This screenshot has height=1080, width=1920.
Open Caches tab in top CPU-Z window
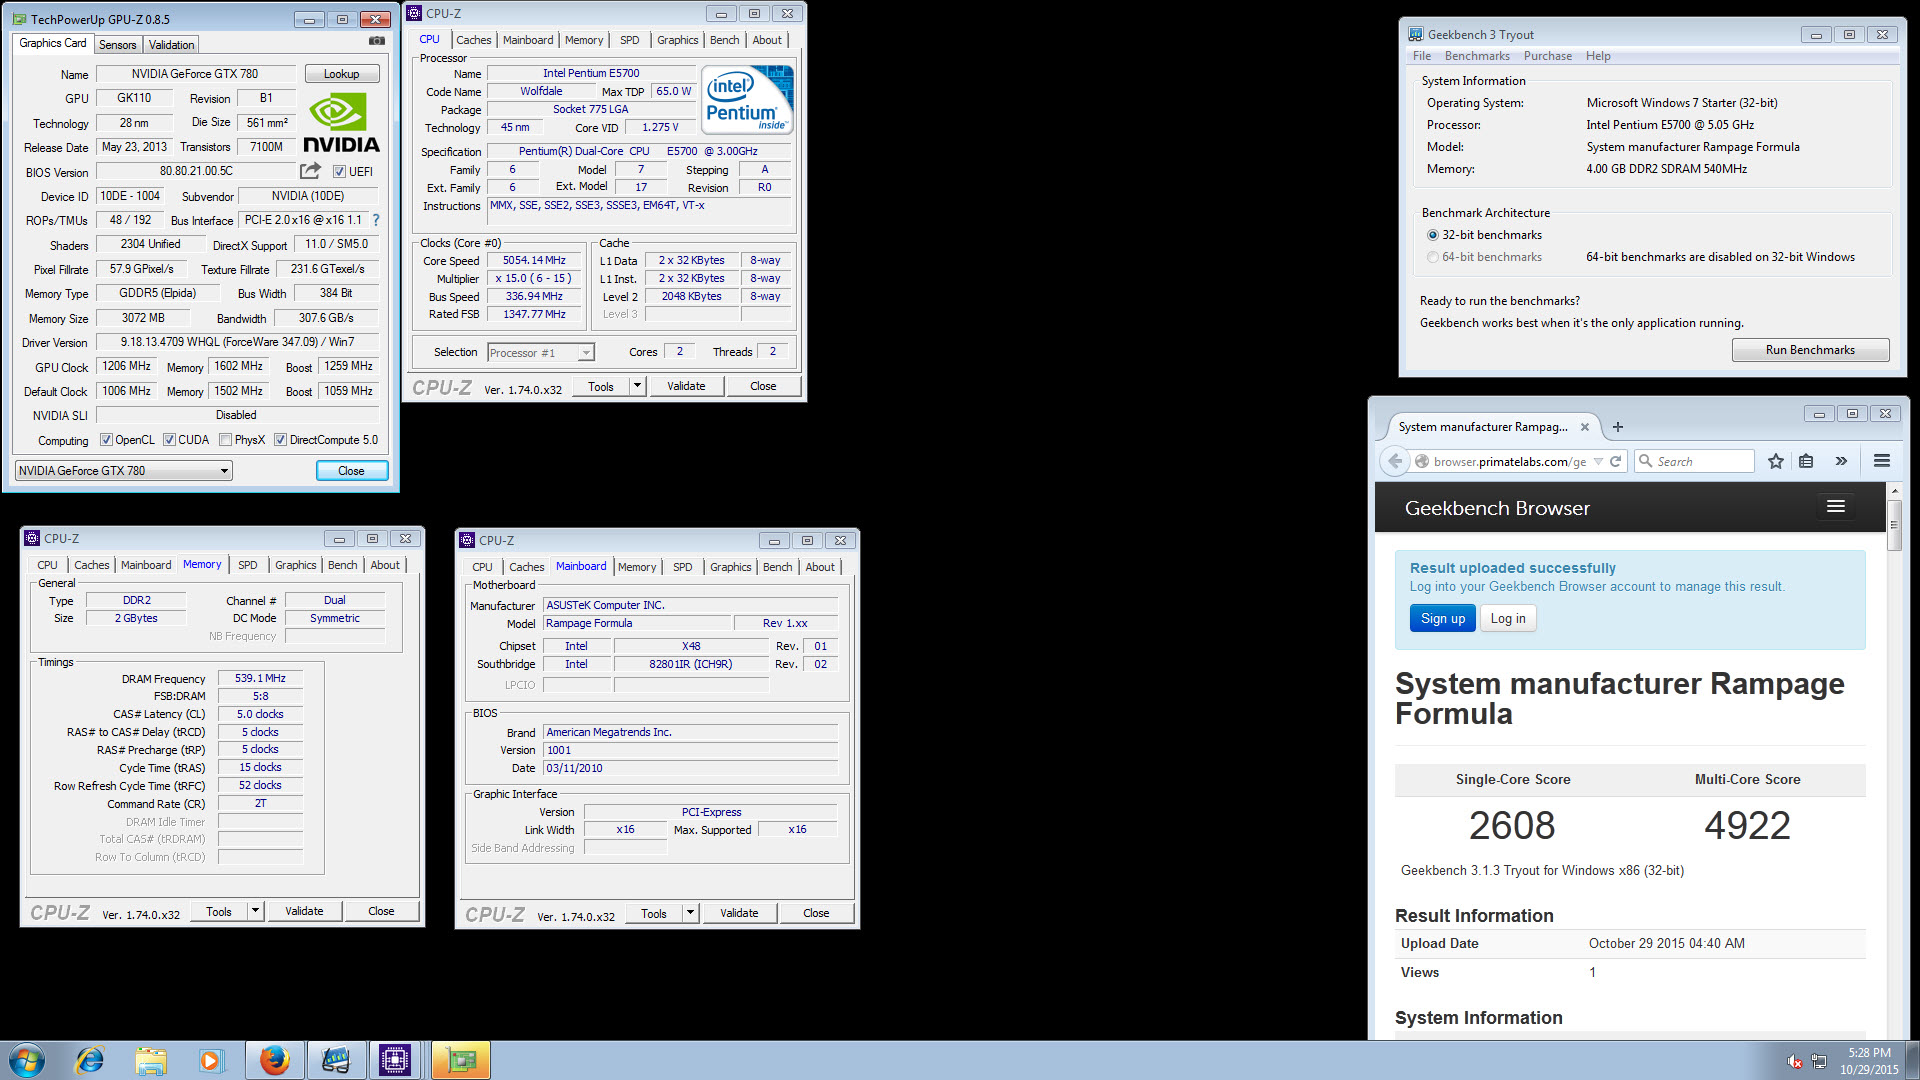pyautogui.click(x=473, y=40)
